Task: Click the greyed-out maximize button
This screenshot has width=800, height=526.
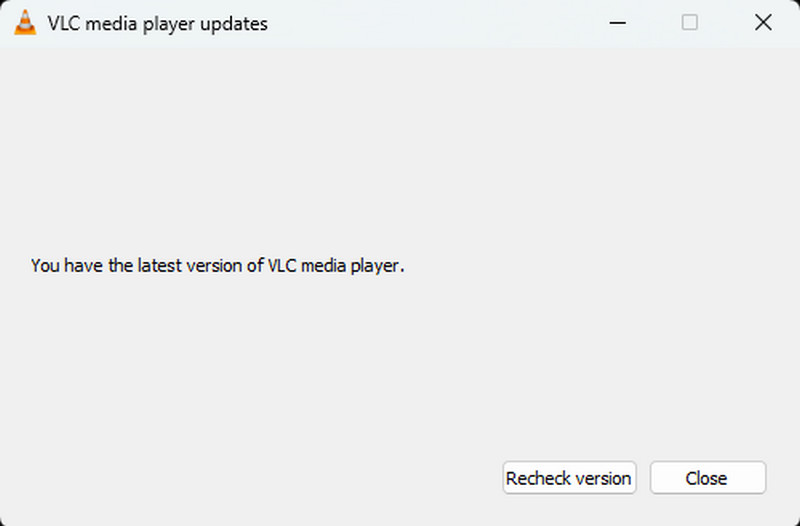Action: (x=689, y=23)
